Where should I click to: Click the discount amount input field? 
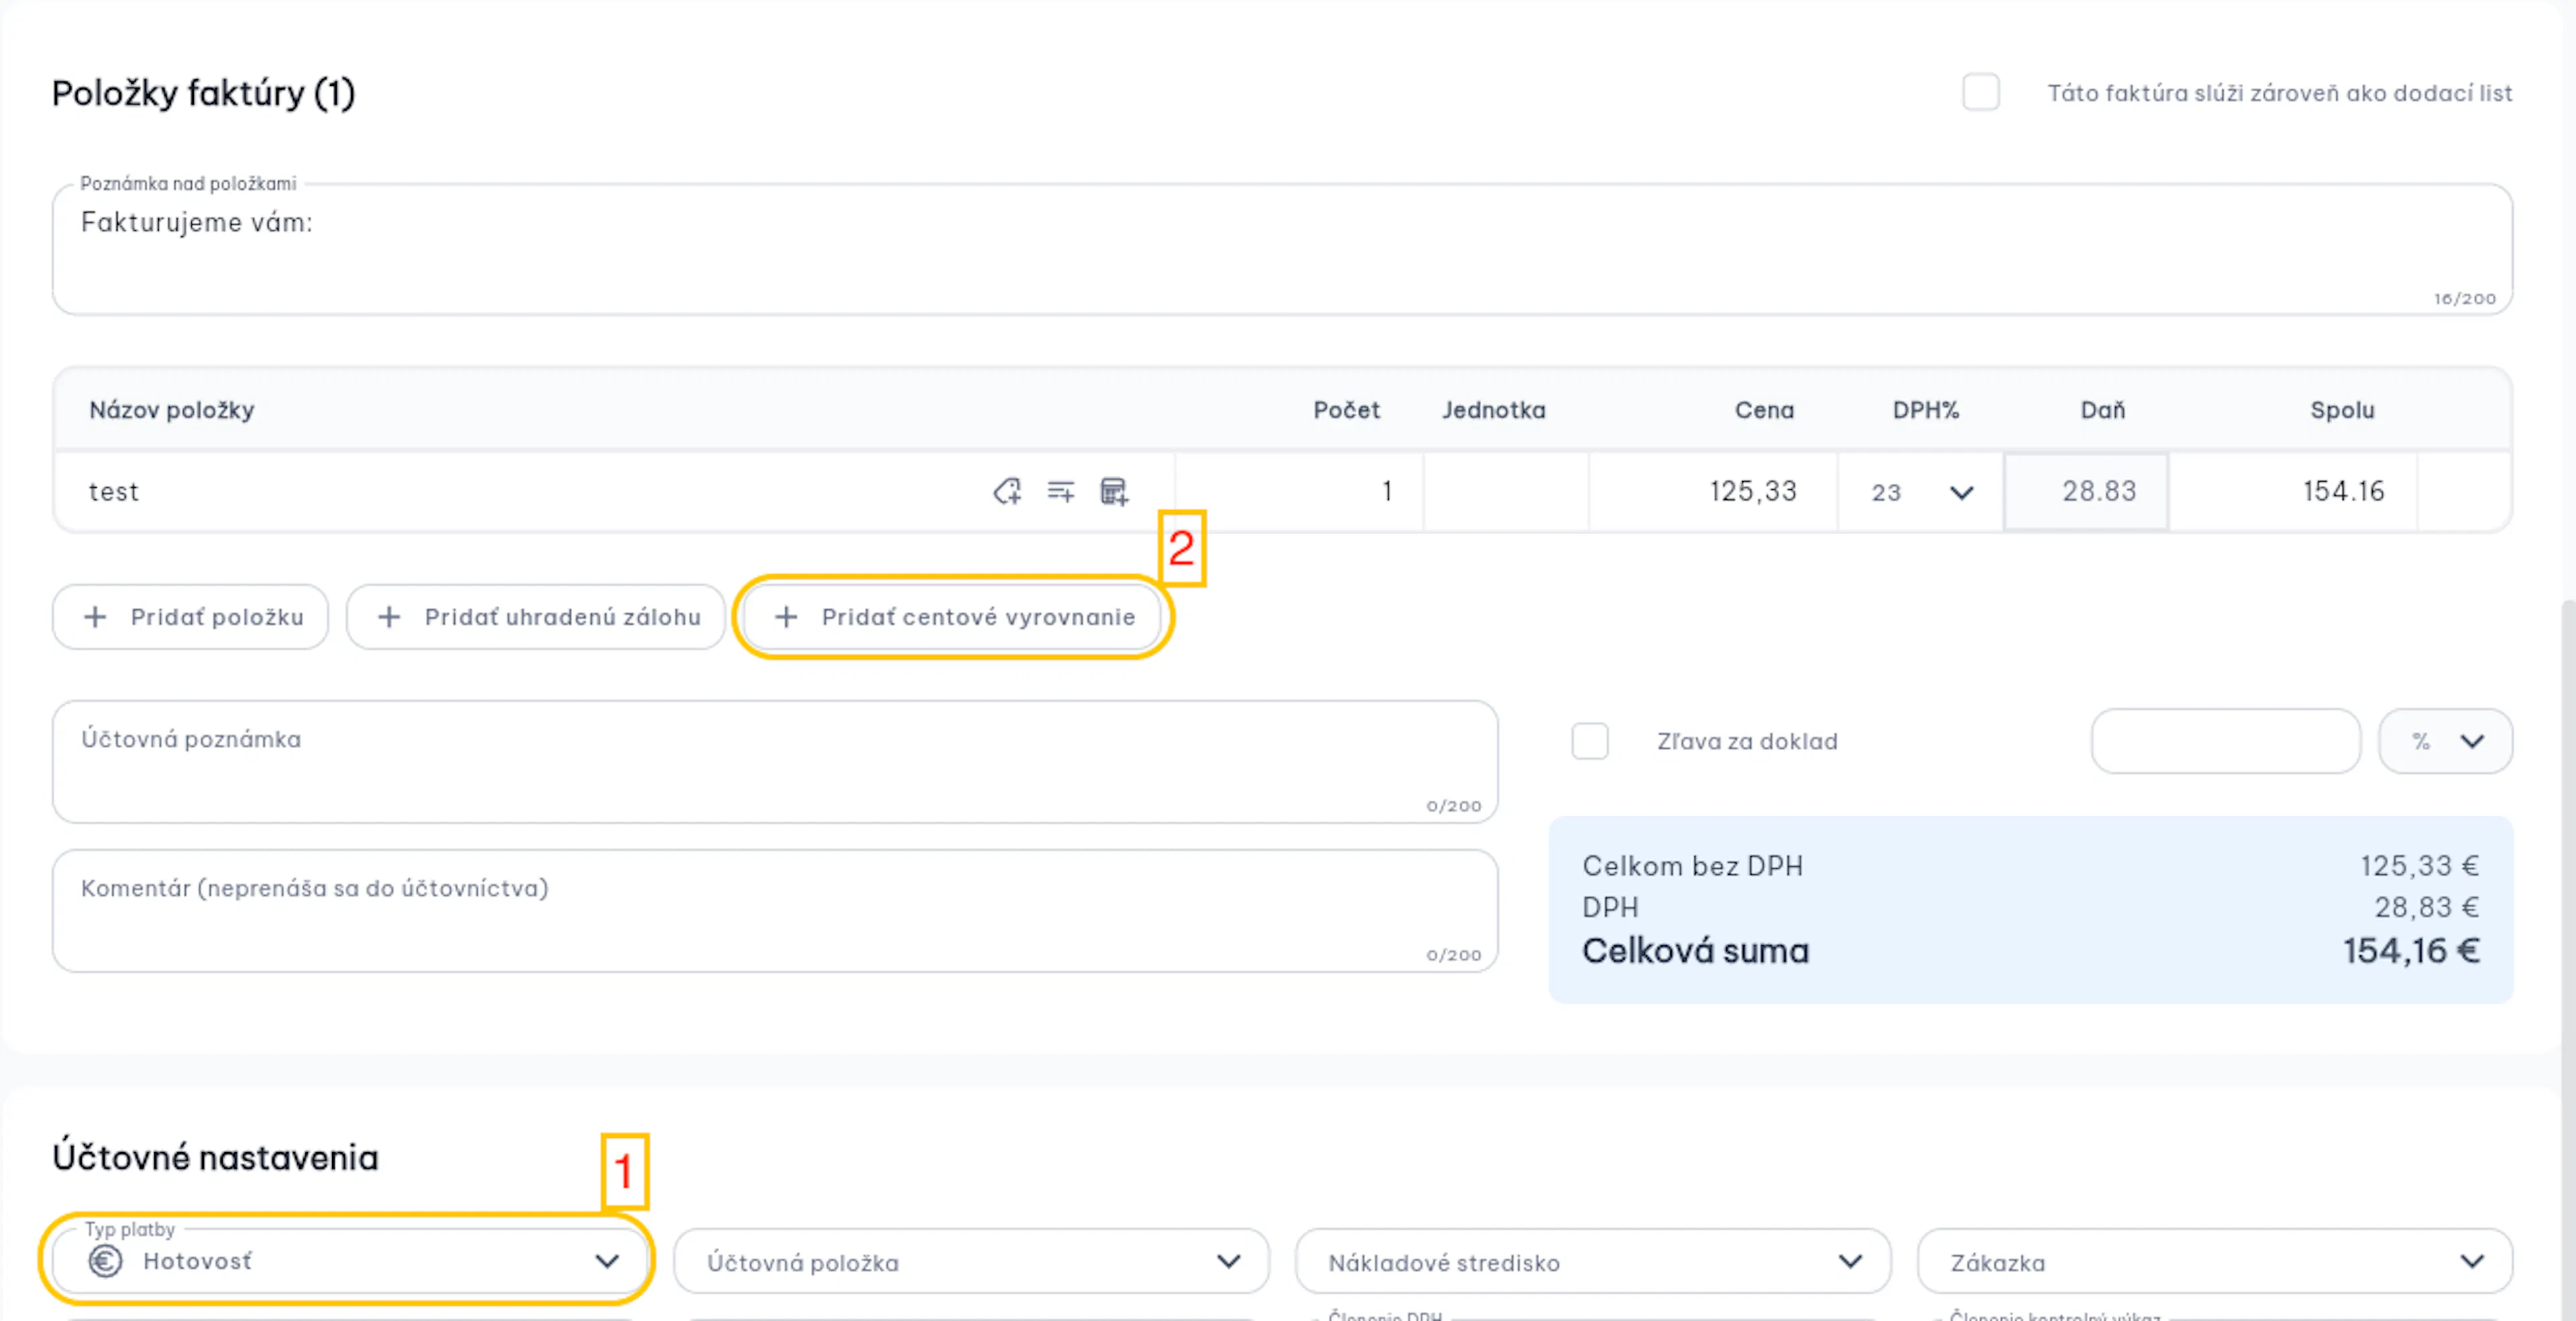pyautogui.click(x=2226, y=741)
